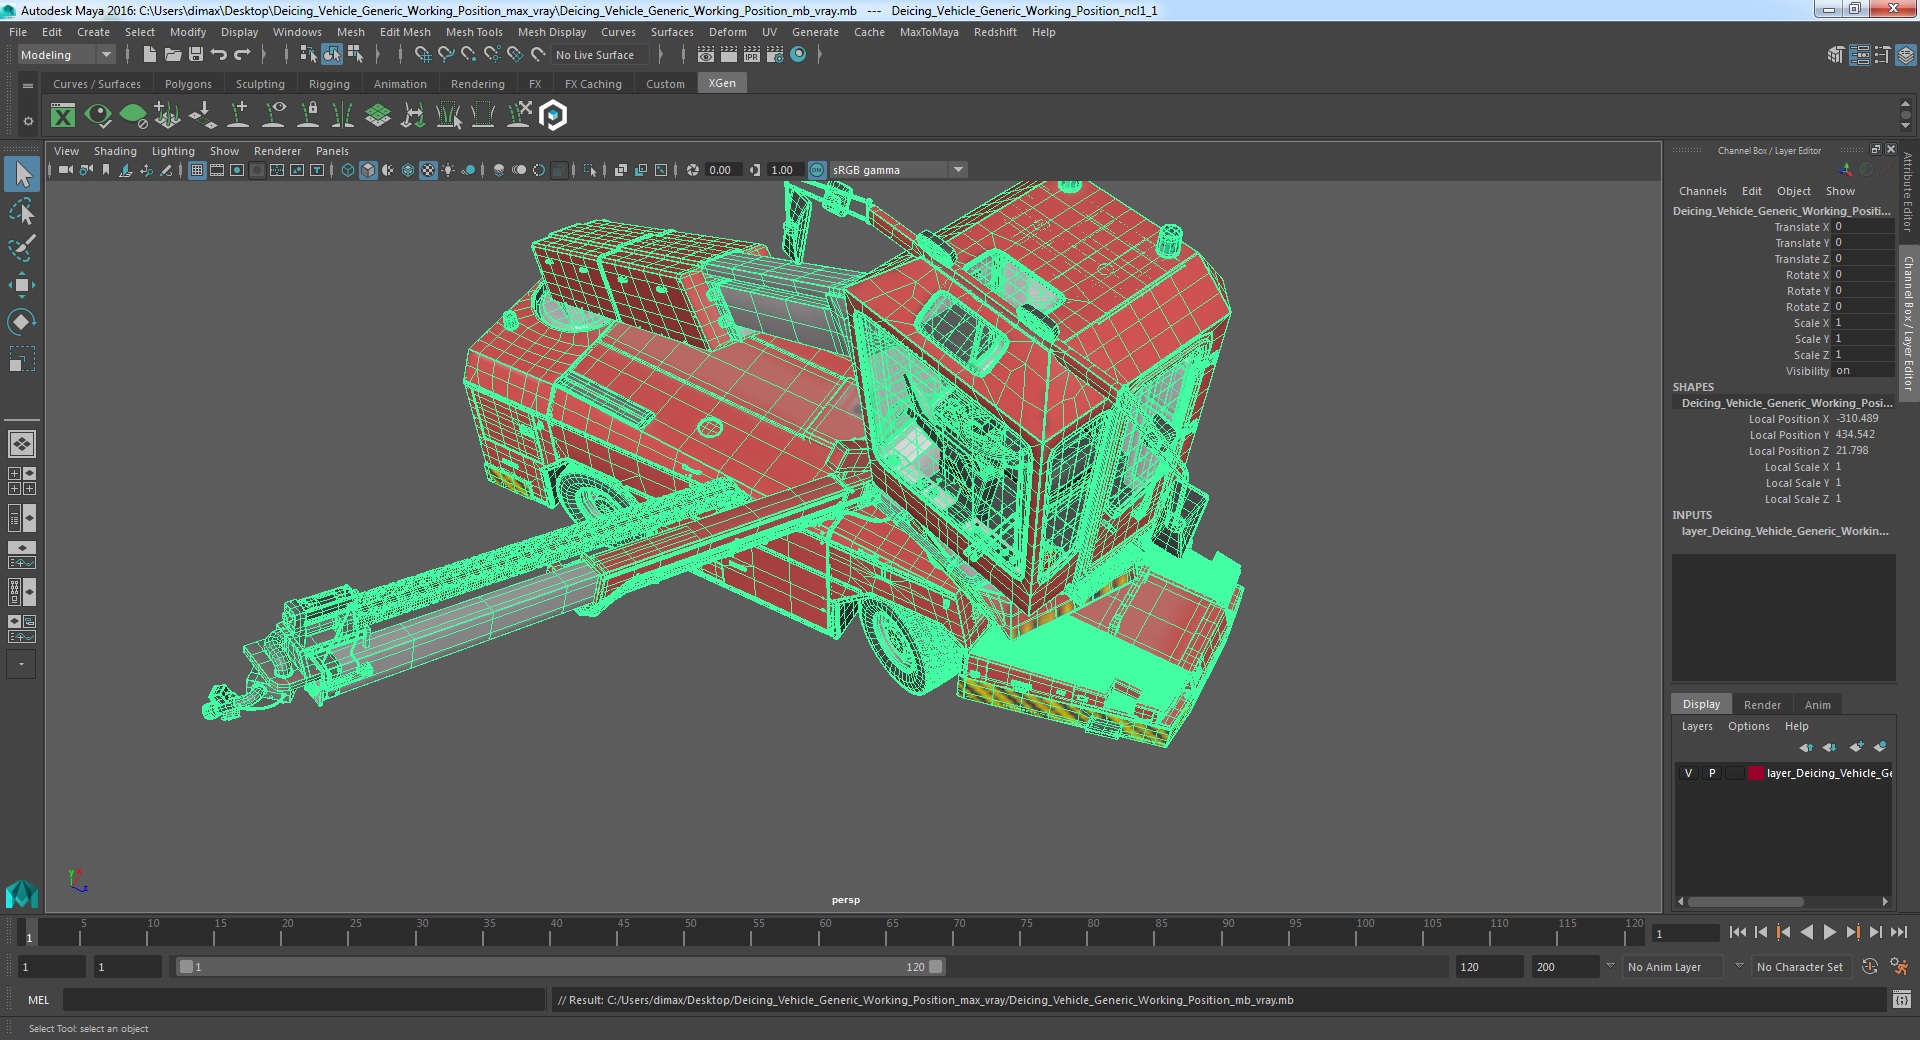Click the Undo arrow icon

coord(219,55)
